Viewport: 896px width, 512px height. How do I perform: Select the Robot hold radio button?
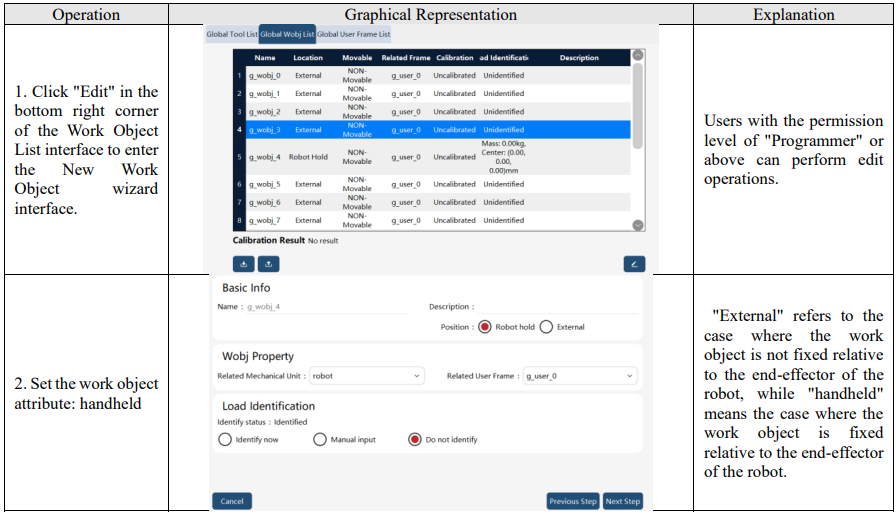485,327
